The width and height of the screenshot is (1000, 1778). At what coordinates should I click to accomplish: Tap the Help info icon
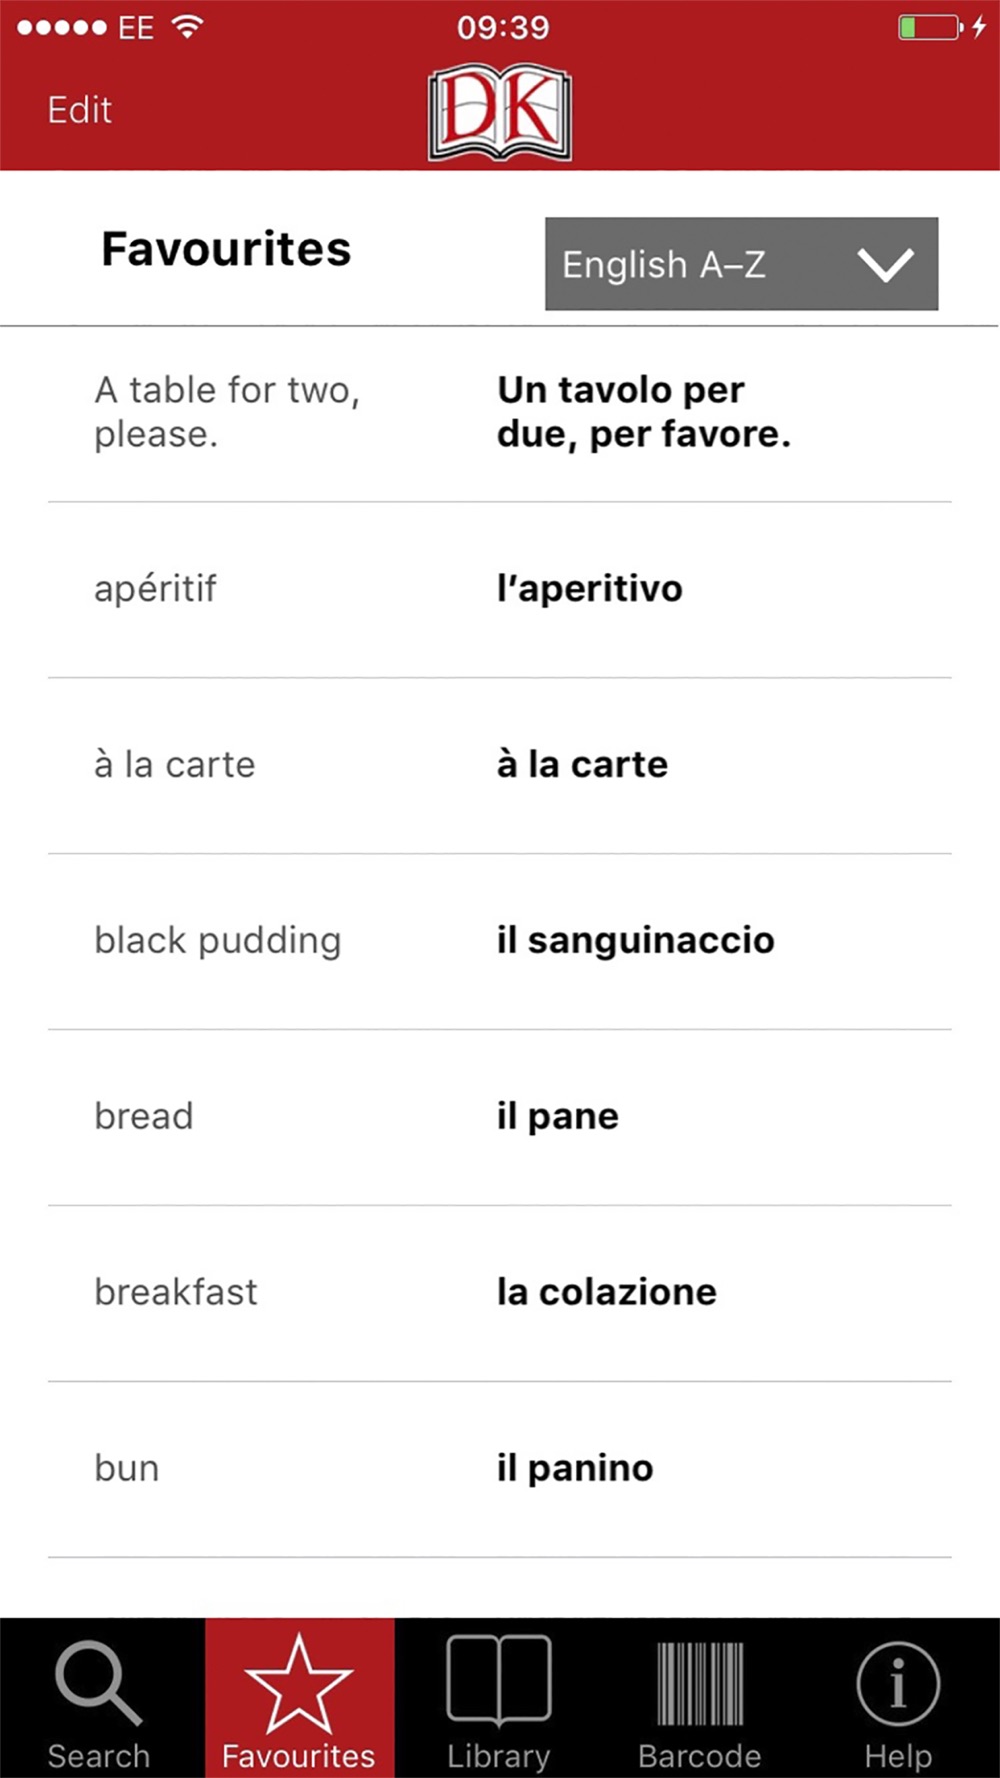(x=898, y=1684)
